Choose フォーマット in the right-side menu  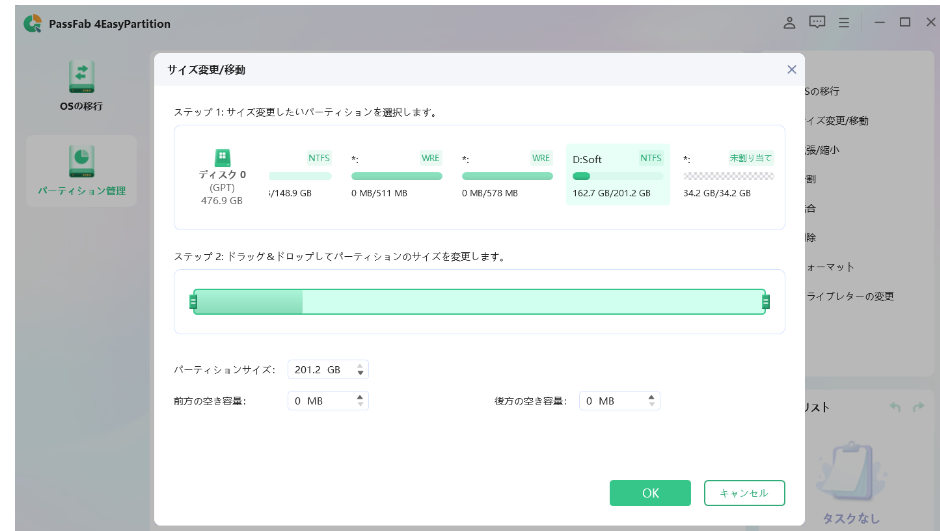(x=829, y=267)
